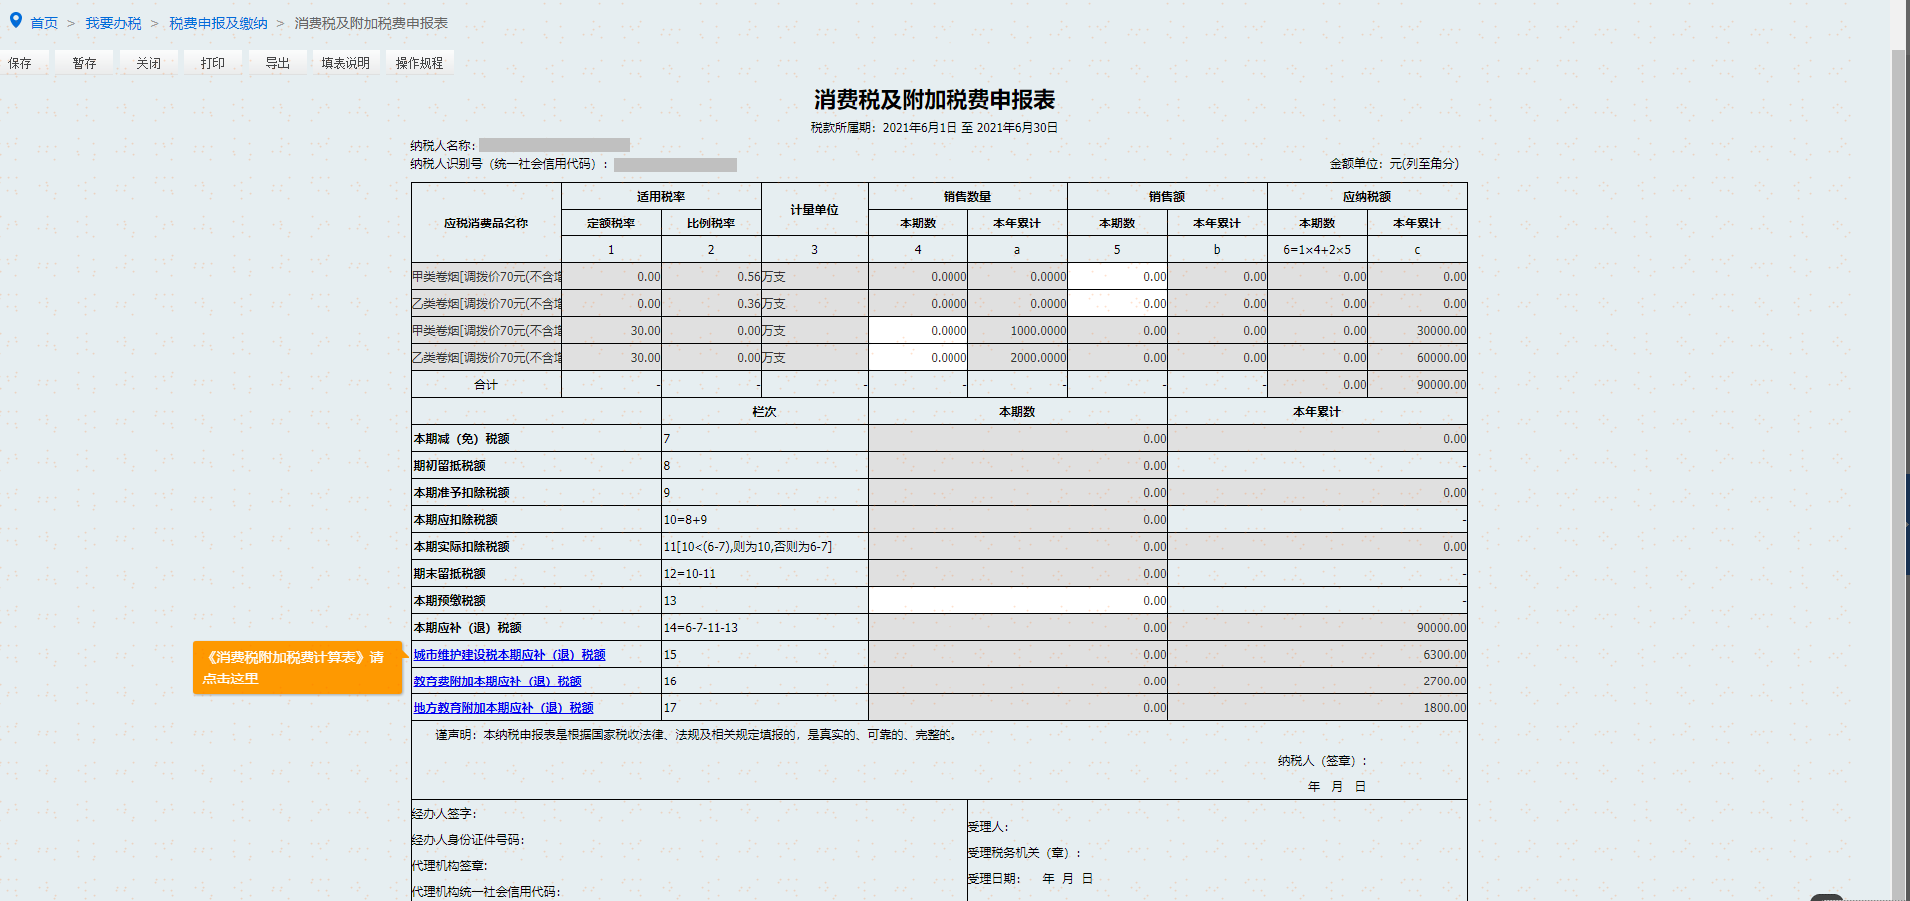Click the 金额单位:元(列至角分) label
This screenshot has height=901, width=1910.
(x=1394, y=164)
